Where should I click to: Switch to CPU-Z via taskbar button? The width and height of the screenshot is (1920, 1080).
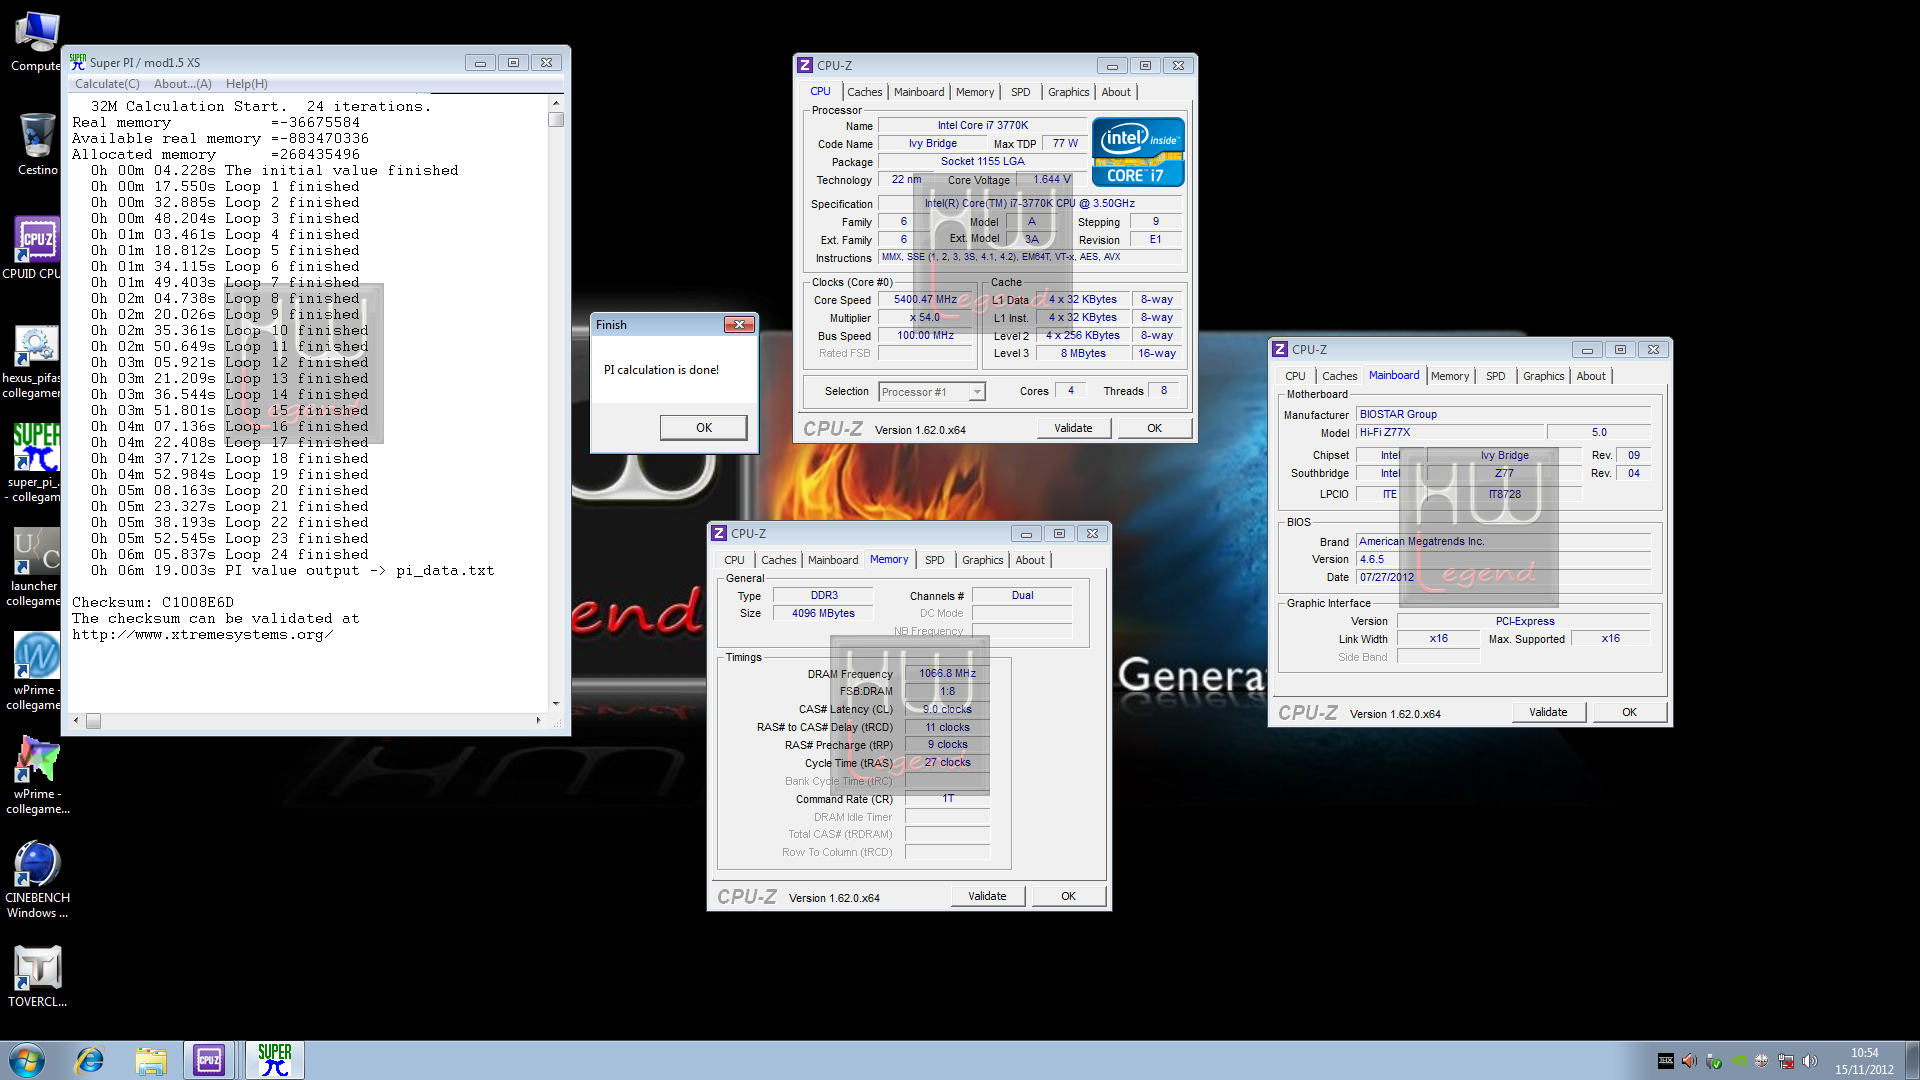tap(209, 1060)
